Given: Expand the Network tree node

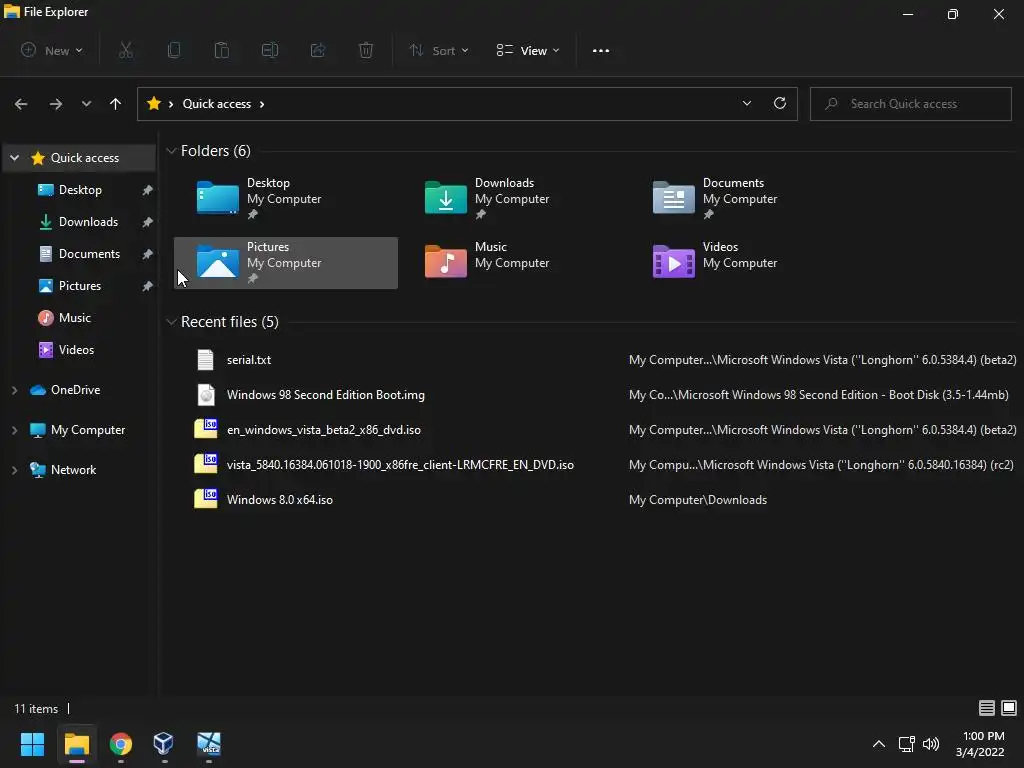Looking at the screenshot, I should [x=14, y=470].
